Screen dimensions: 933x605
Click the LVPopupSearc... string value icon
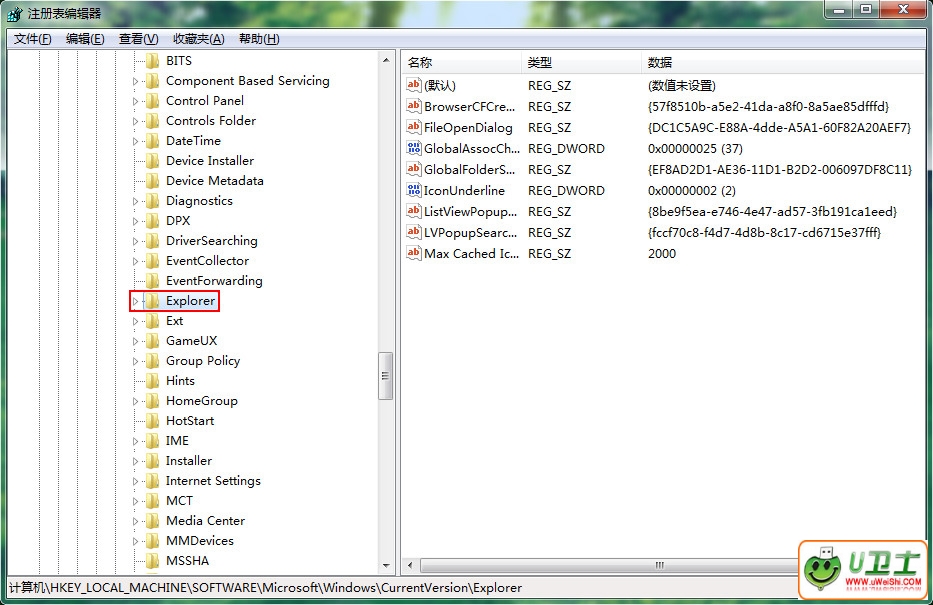pyautogui.click(x=414, y=232)
